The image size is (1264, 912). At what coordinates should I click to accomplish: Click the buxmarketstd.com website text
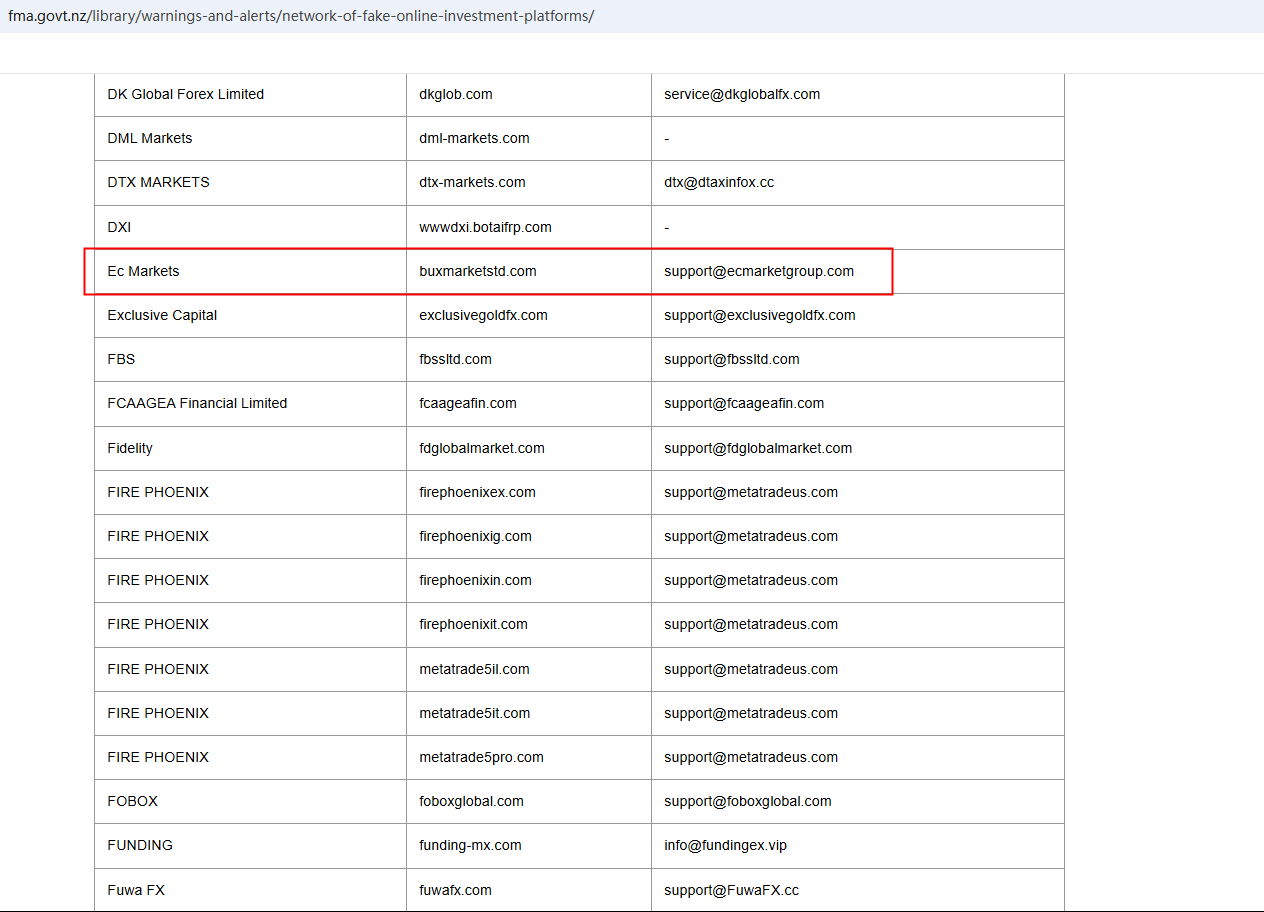(x=478, y=271)
